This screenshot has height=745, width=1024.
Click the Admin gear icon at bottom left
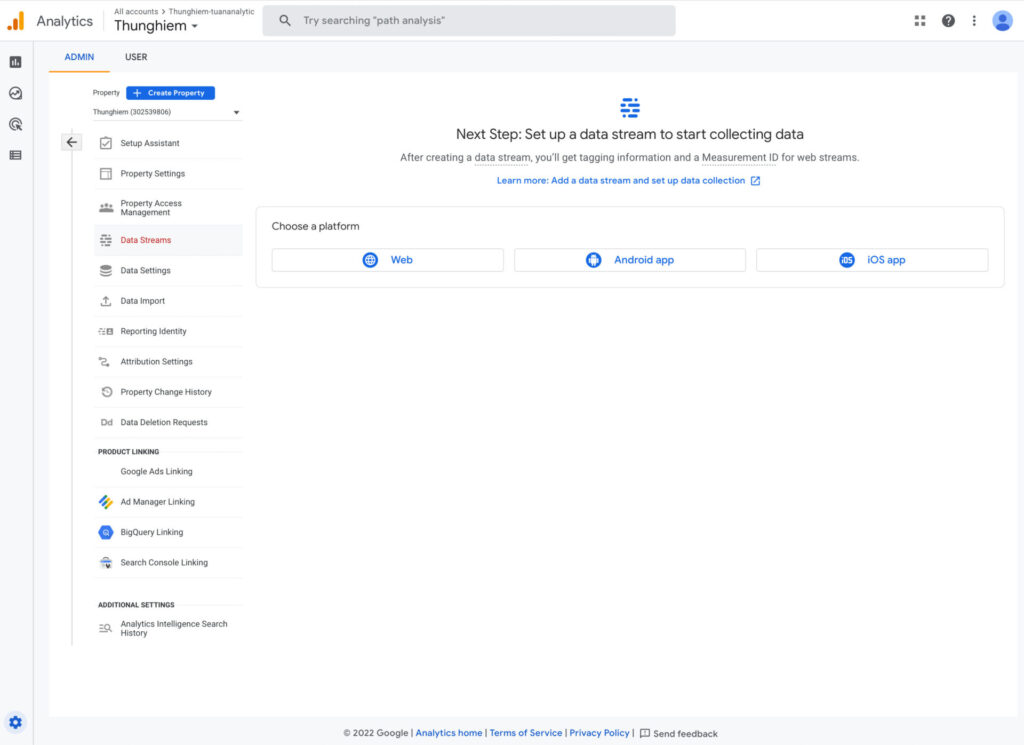[x=15, y=722]
